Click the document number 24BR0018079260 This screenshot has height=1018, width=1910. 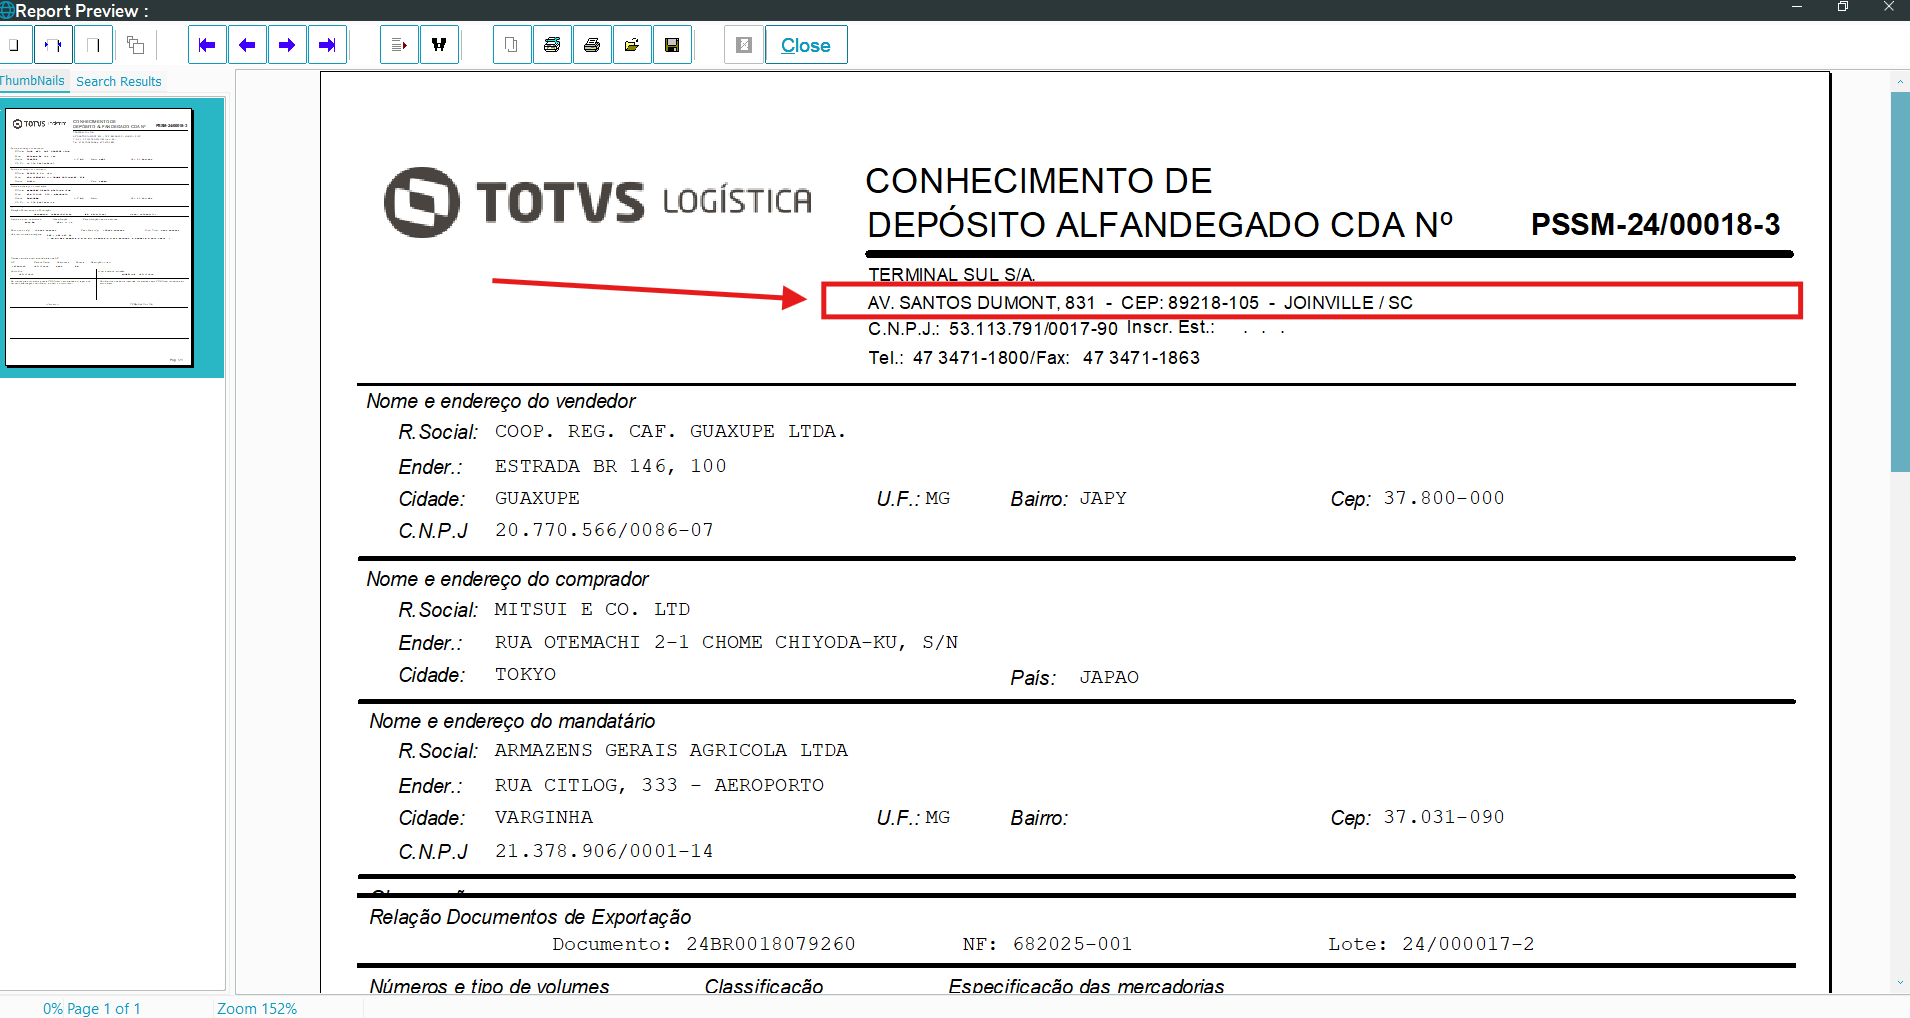tap(770, 944)
